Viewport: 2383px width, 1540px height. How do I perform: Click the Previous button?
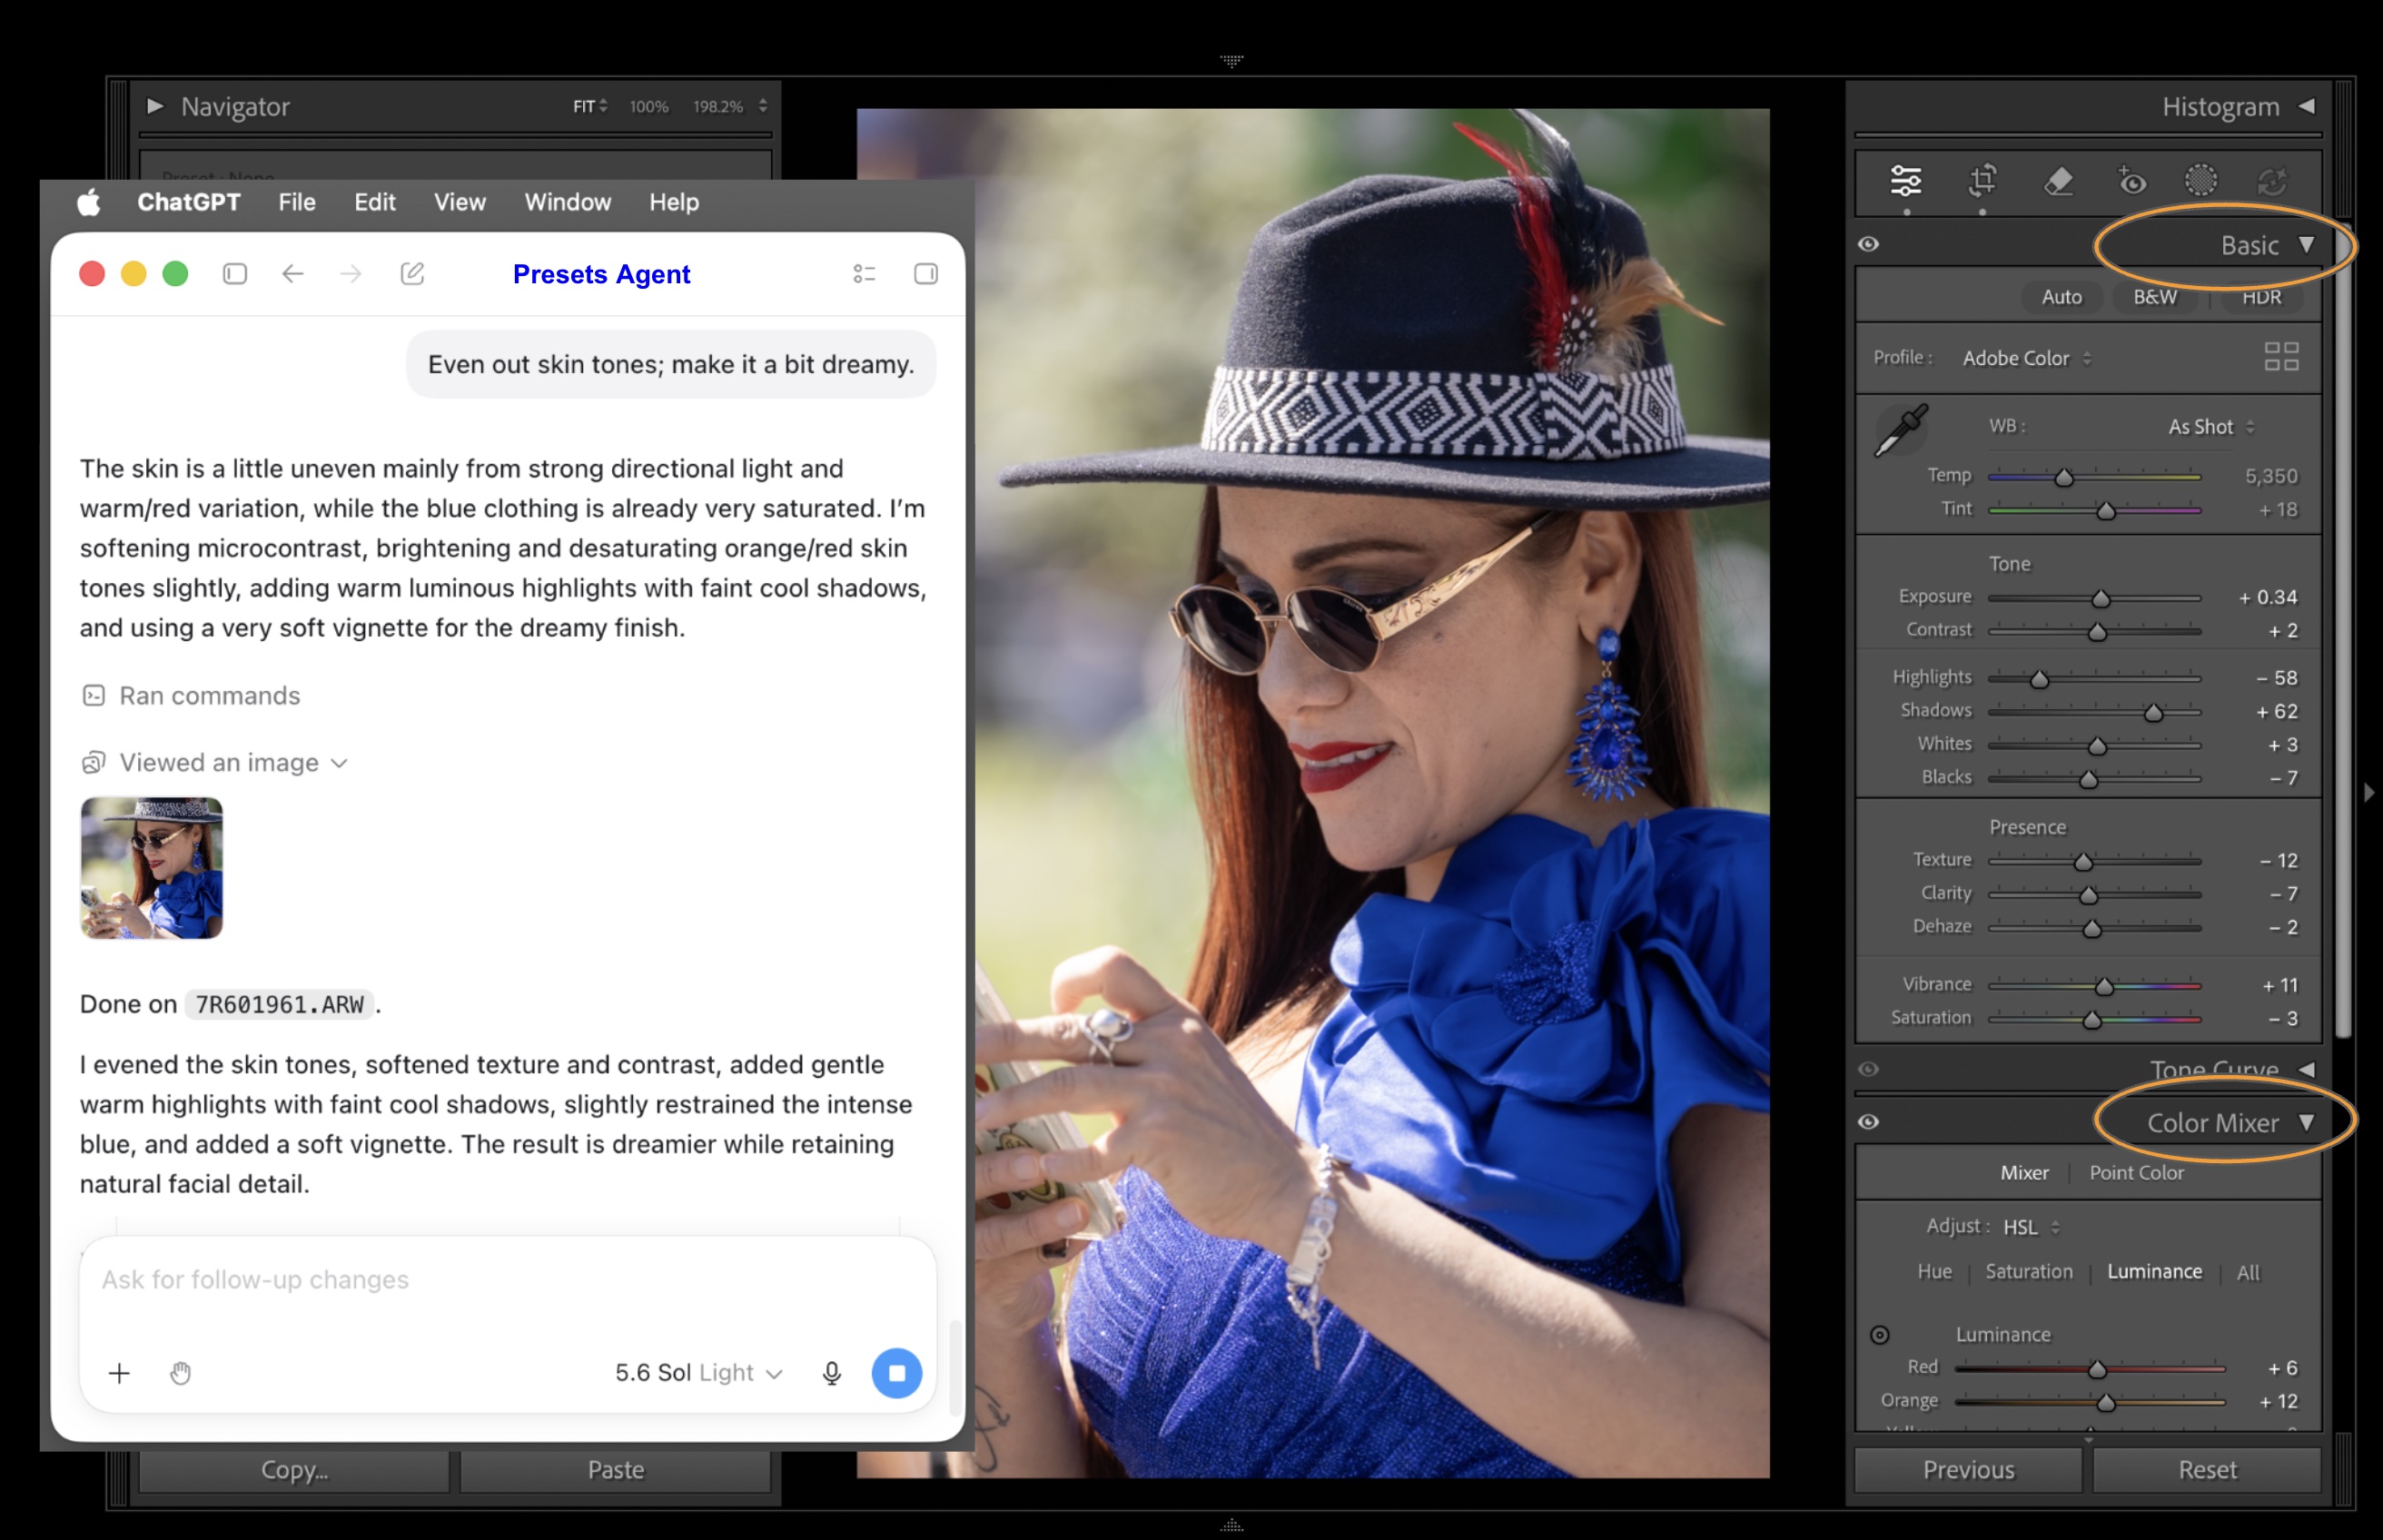coord(1968,1470)
